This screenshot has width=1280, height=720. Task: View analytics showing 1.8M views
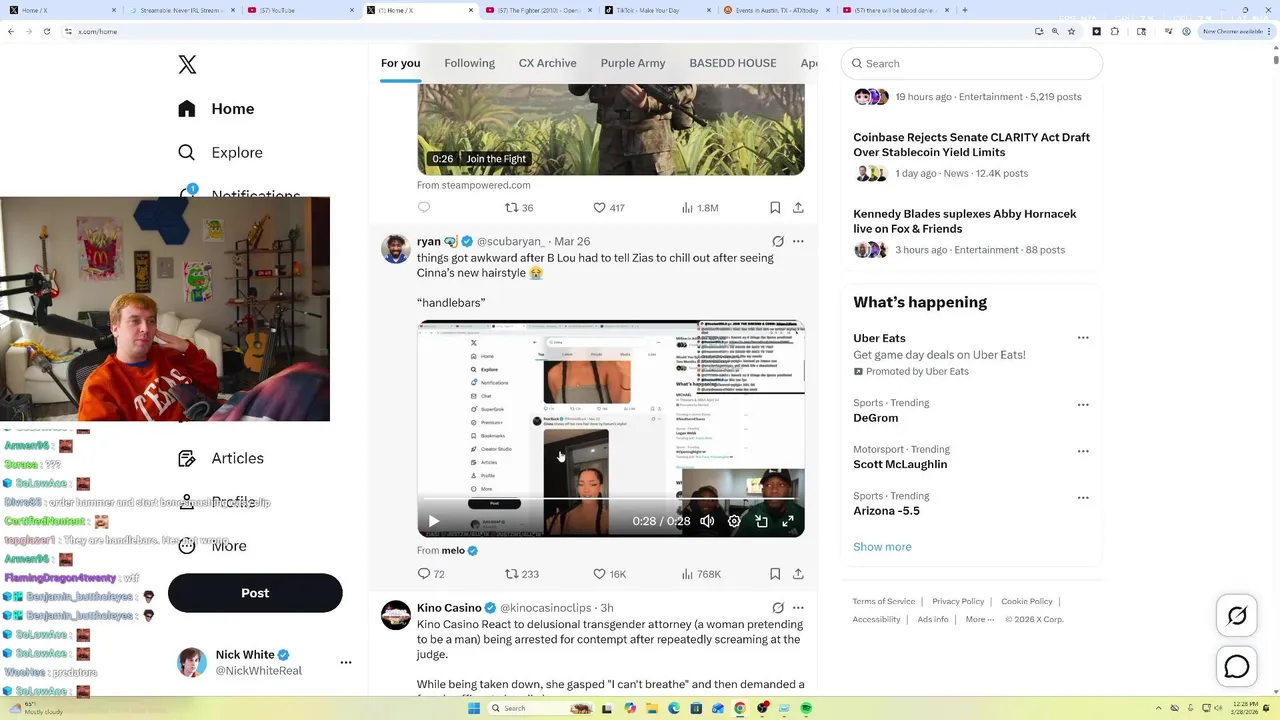pos(699,208)
